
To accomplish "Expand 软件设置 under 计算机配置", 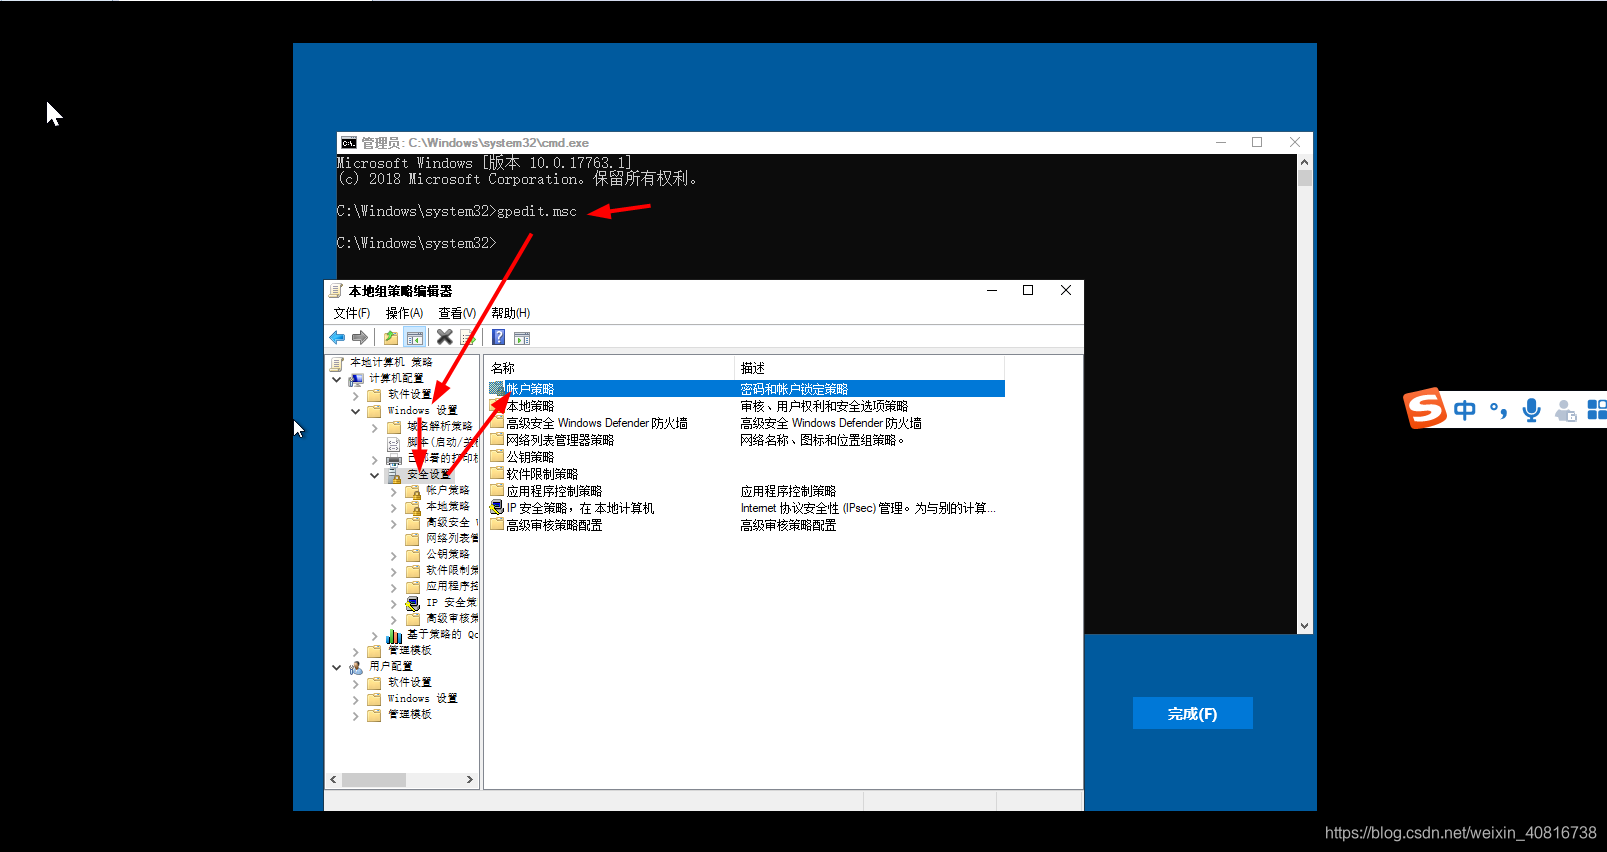I will (356, 395).
